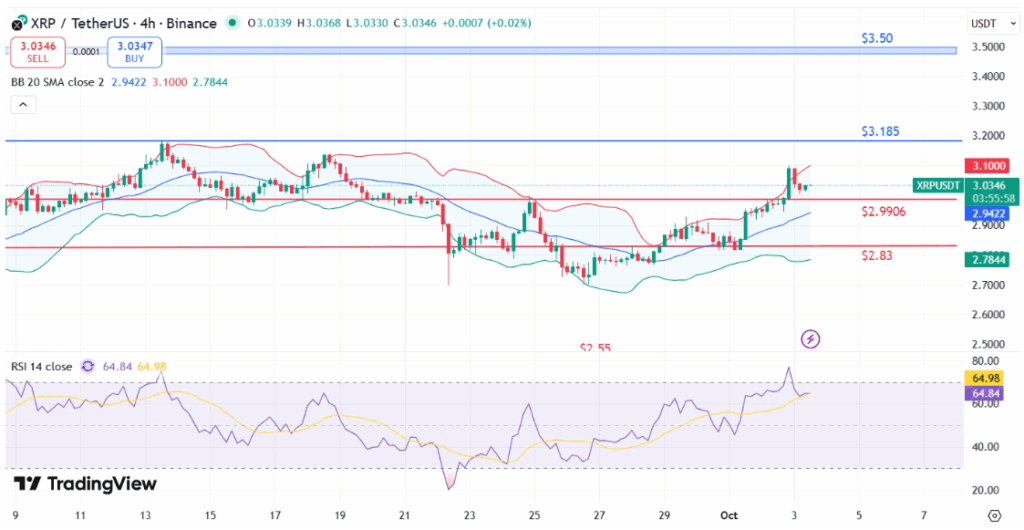Click the TradingView logo

(85, 484)
